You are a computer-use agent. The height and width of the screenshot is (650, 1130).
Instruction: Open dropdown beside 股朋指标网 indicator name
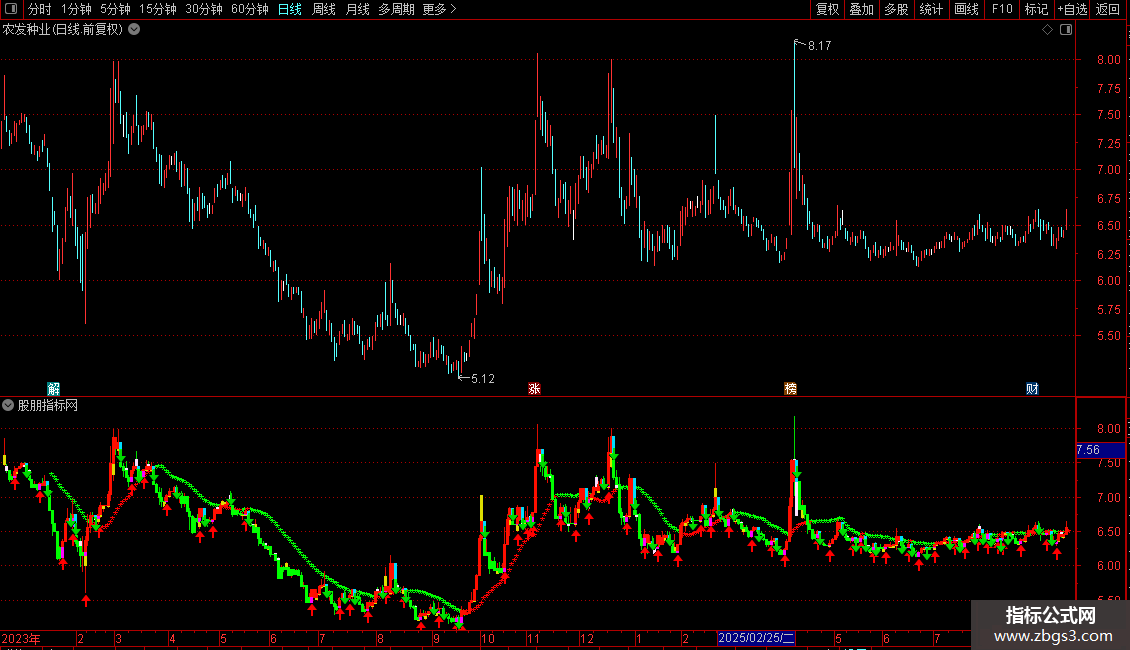[8, 405]
